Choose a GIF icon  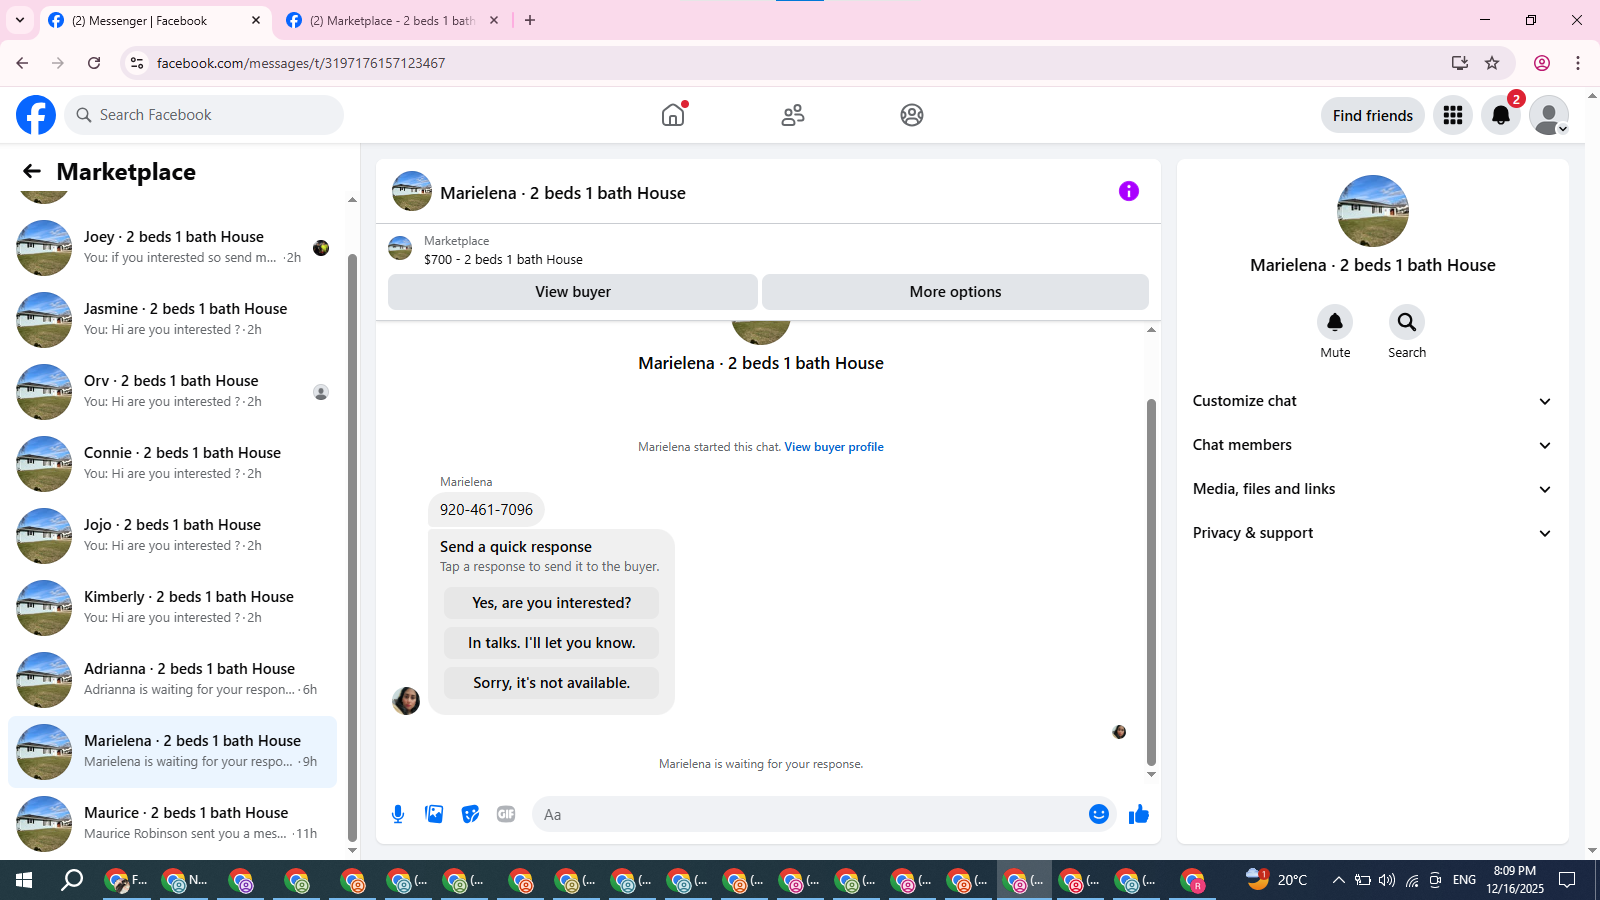click(x=506, y=814)
